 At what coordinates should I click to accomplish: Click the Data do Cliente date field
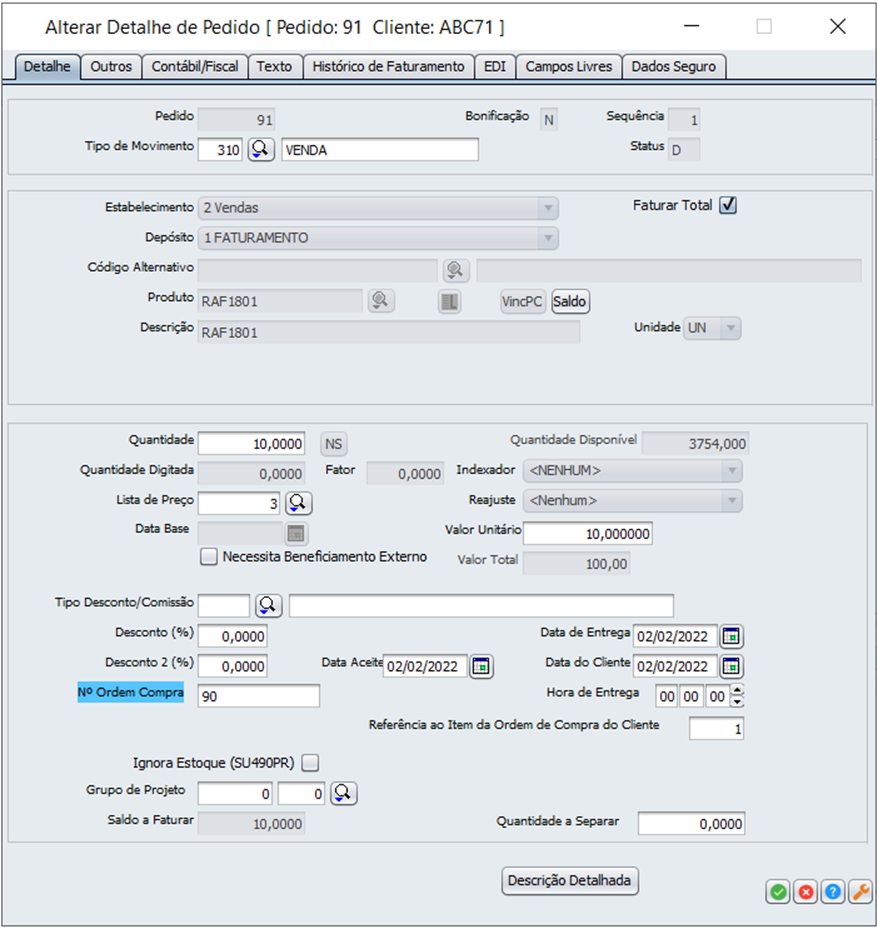click(675, 666)
